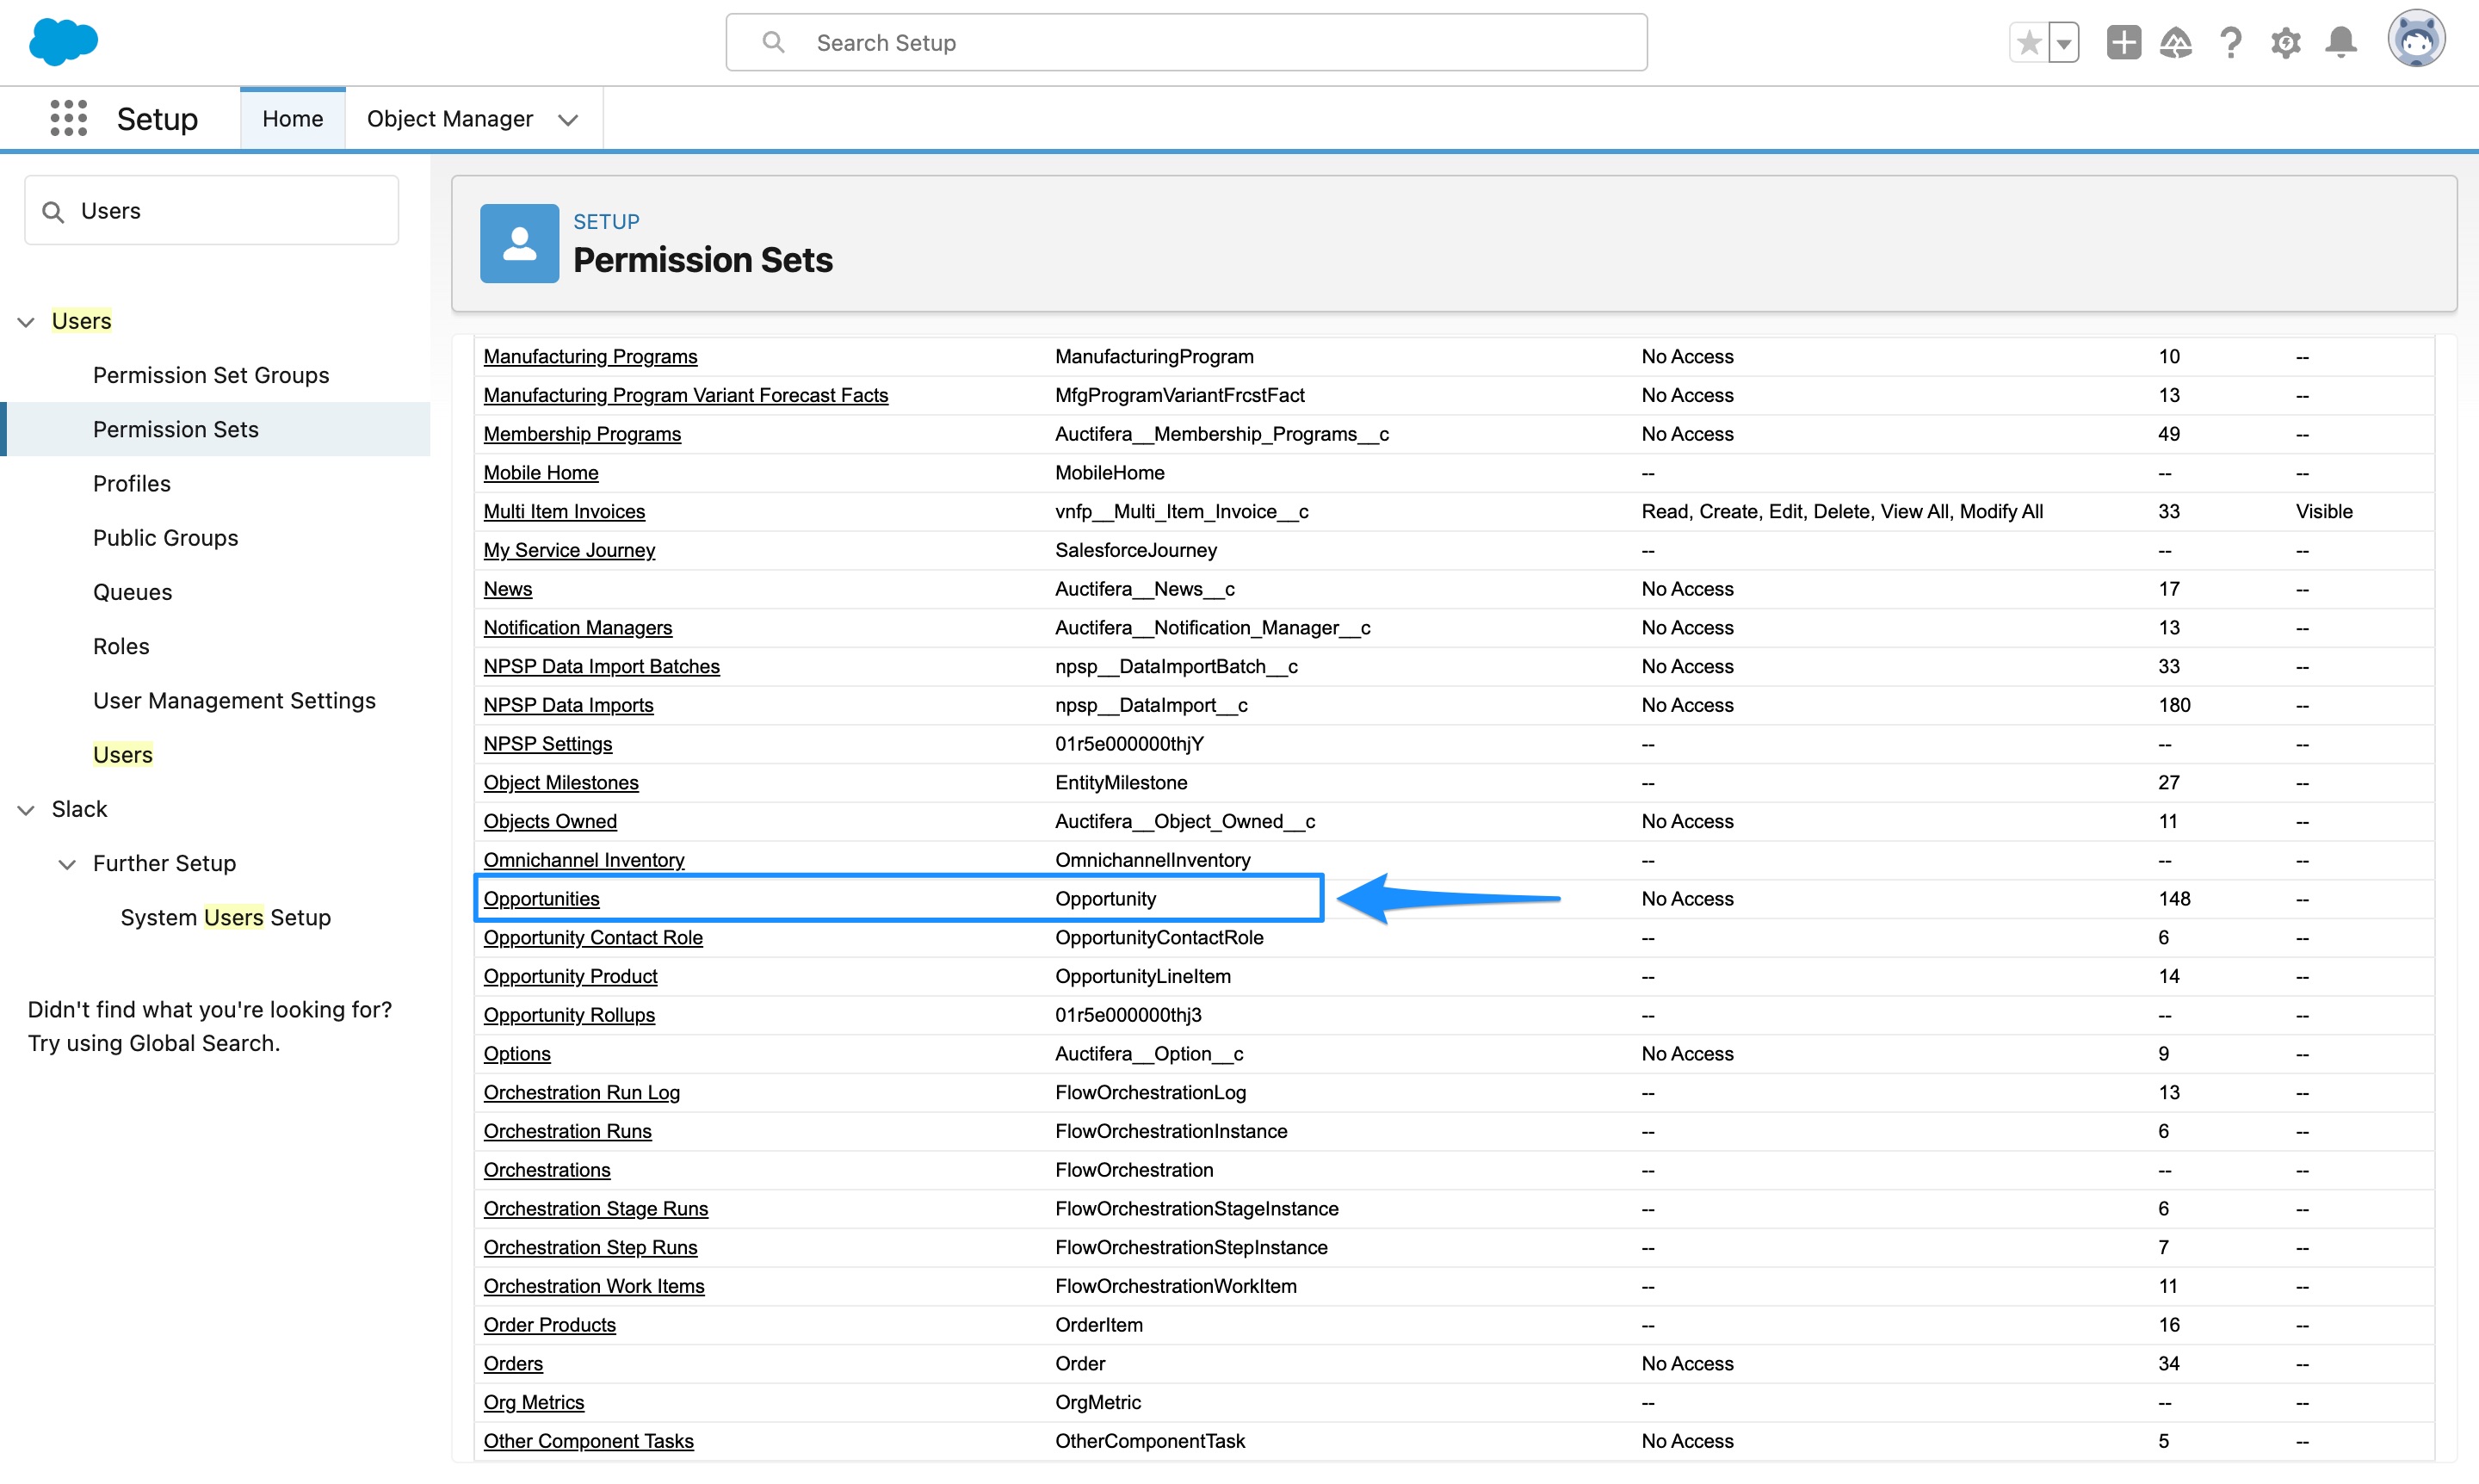
Task: Mark current page favorite via star
Action: click(x=2030, y=42)
